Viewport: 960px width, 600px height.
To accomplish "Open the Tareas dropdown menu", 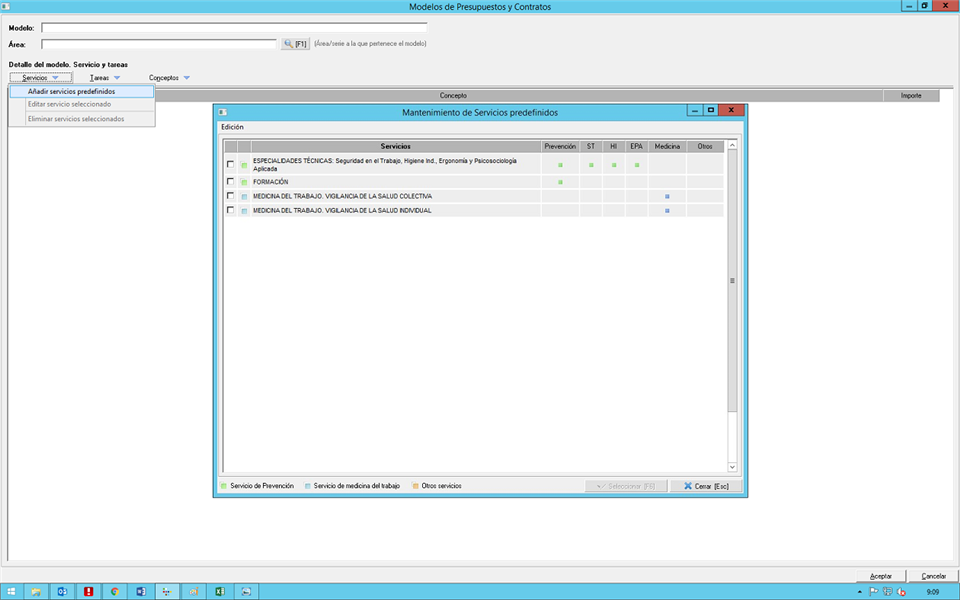I will 104,77.
